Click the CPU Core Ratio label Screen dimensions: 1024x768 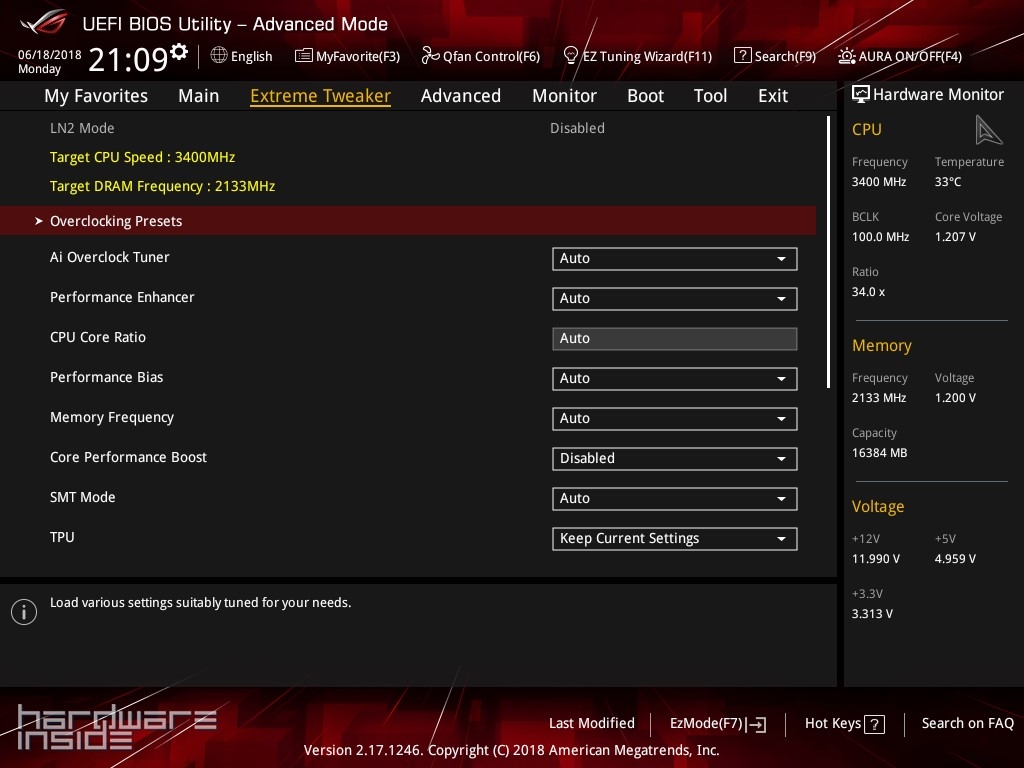point(98,337)
